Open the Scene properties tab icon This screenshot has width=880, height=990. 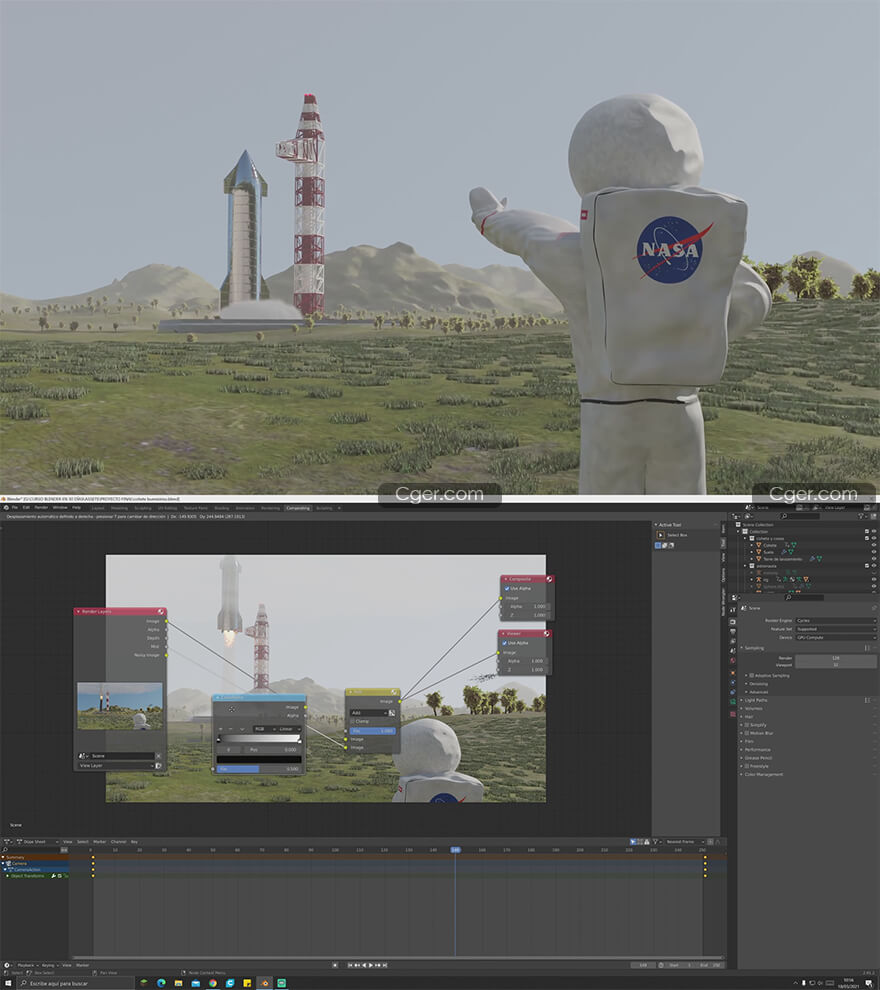pos(732,651)
